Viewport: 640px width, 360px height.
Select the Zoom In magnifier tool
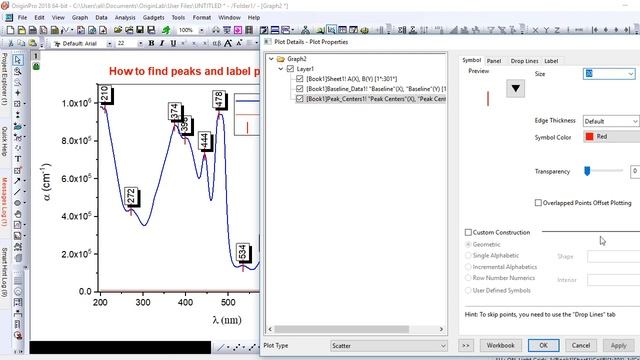(x=18, y=71)
